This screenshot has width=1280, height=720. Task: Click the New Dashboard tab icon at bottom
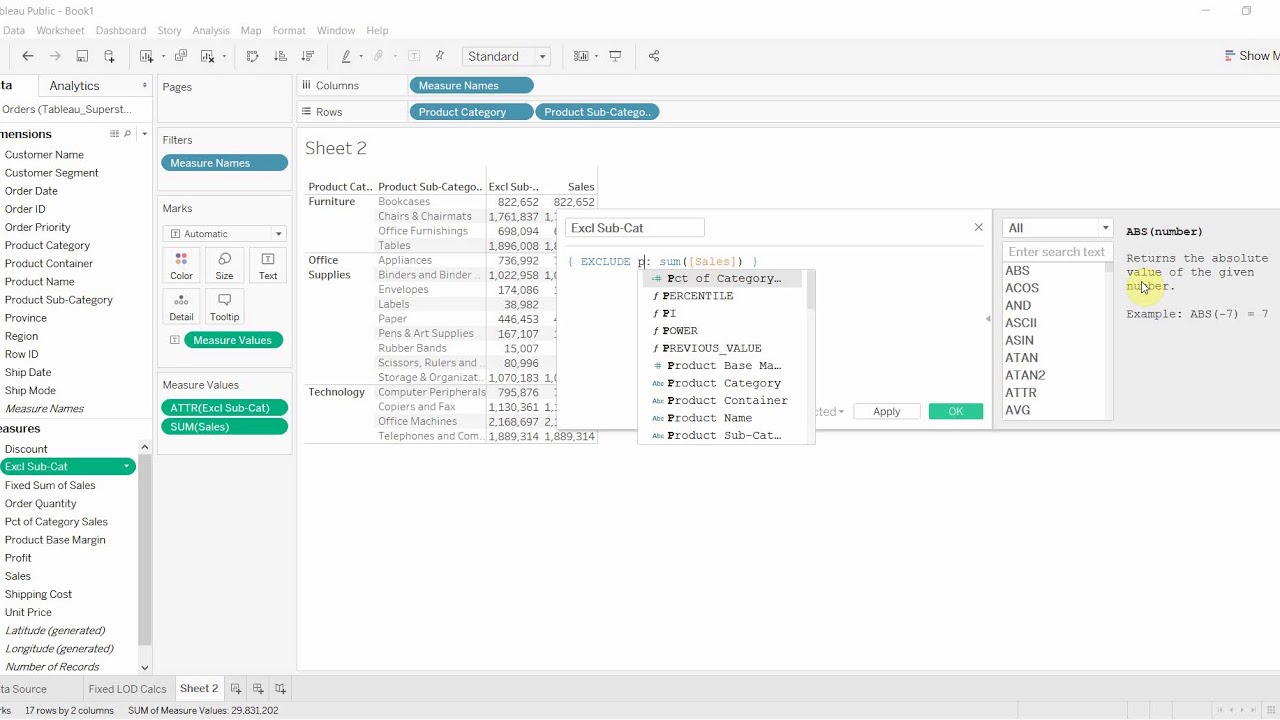pos(258,689)
